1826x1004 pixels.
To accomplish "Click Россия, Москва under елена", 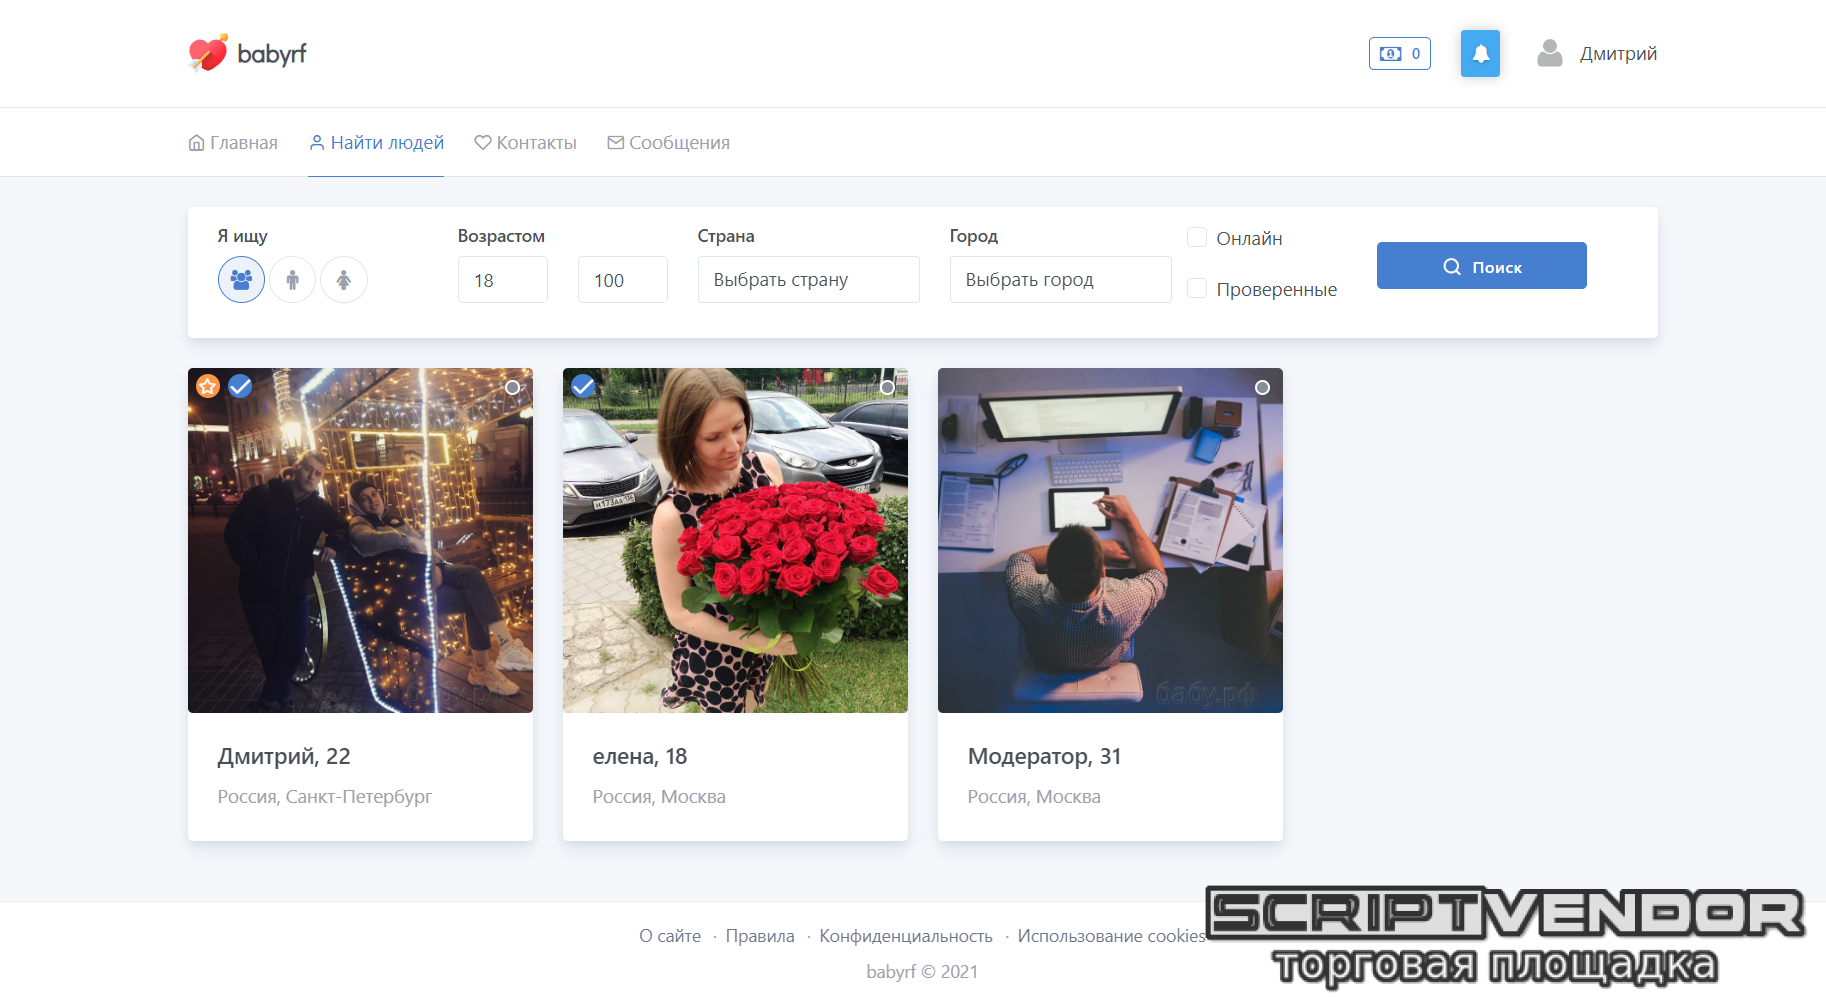I will click(x=659, y=797).
